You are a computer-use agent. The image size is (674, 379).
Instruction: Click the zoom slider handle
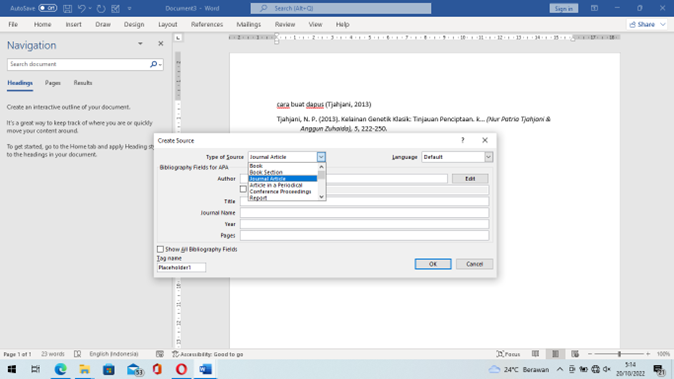619,354
